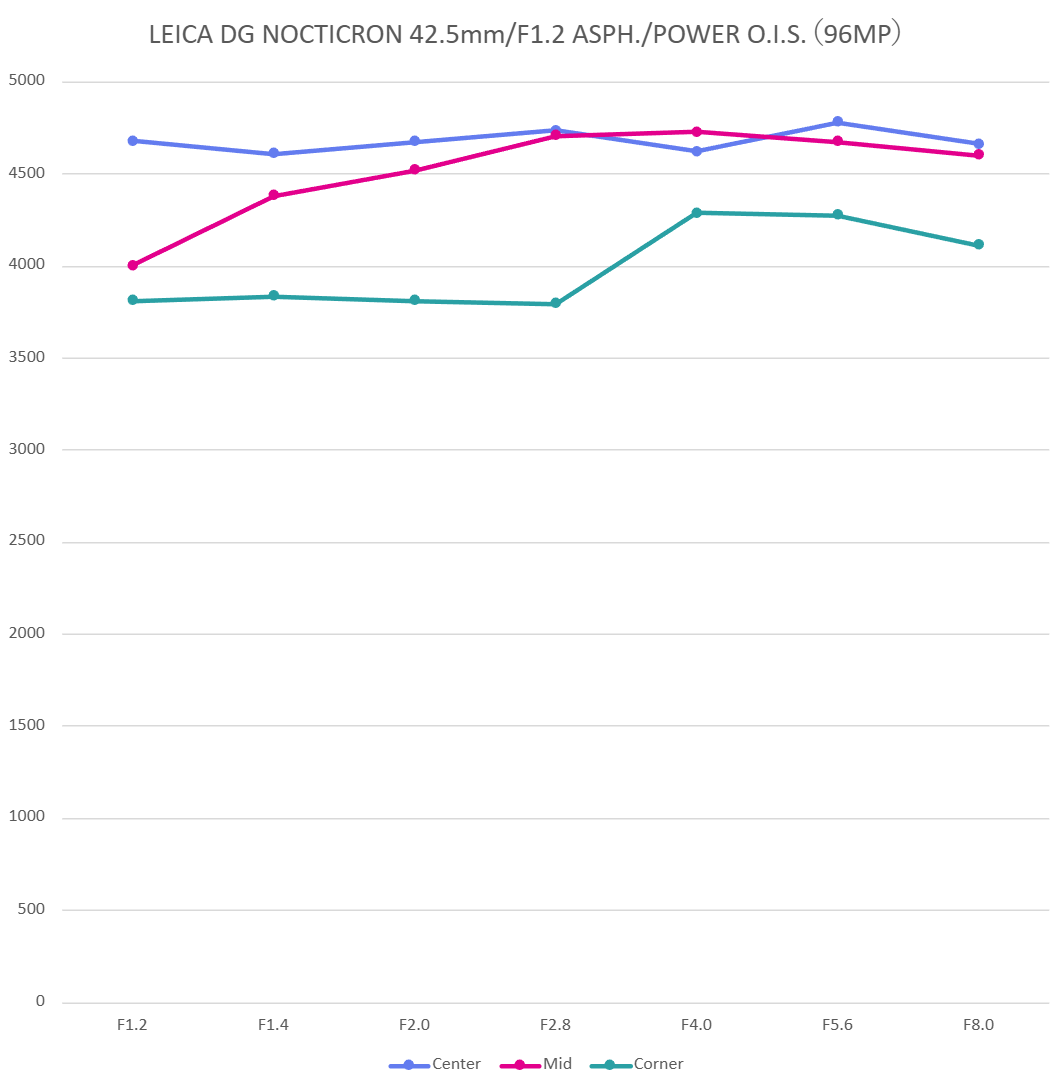
Task: Click the Corner data point at F2.8
Action: point(555,303)
